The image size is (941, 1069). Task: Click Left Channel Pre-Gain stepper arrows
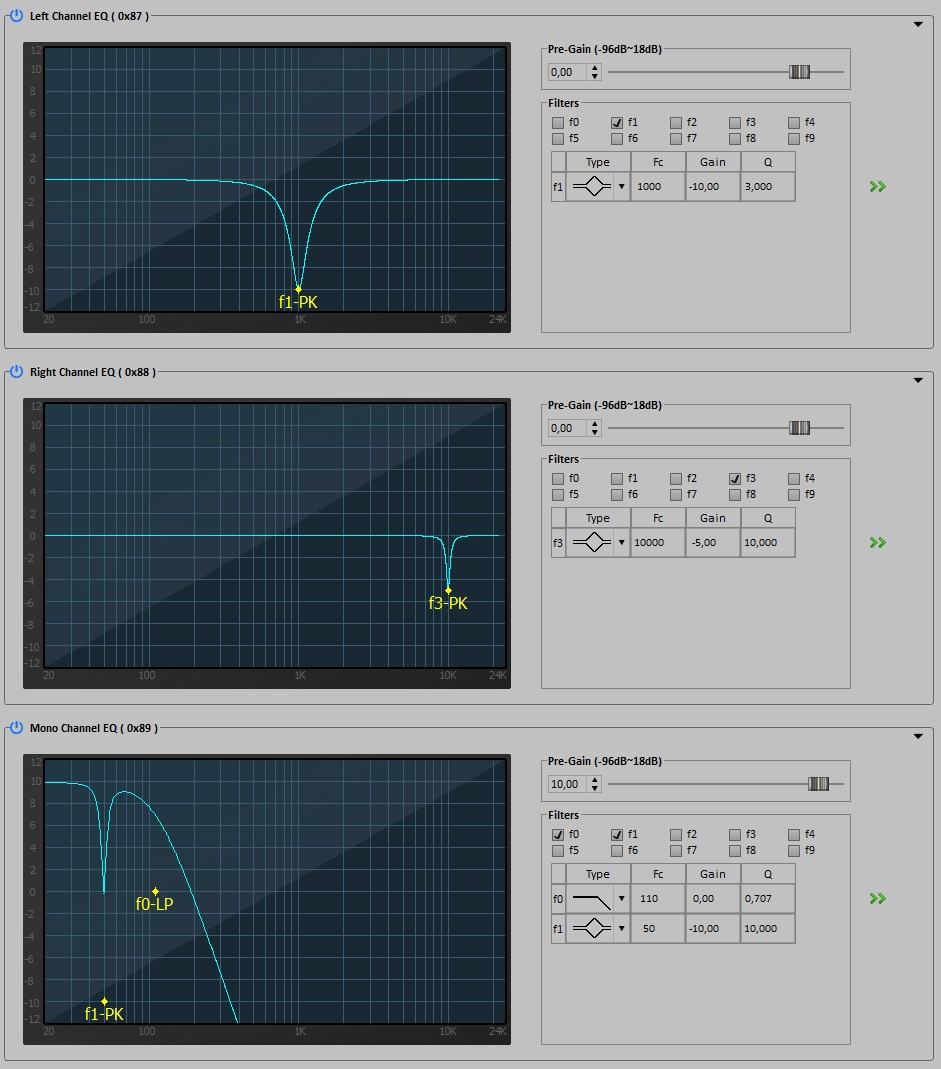[x=595, y=72]
